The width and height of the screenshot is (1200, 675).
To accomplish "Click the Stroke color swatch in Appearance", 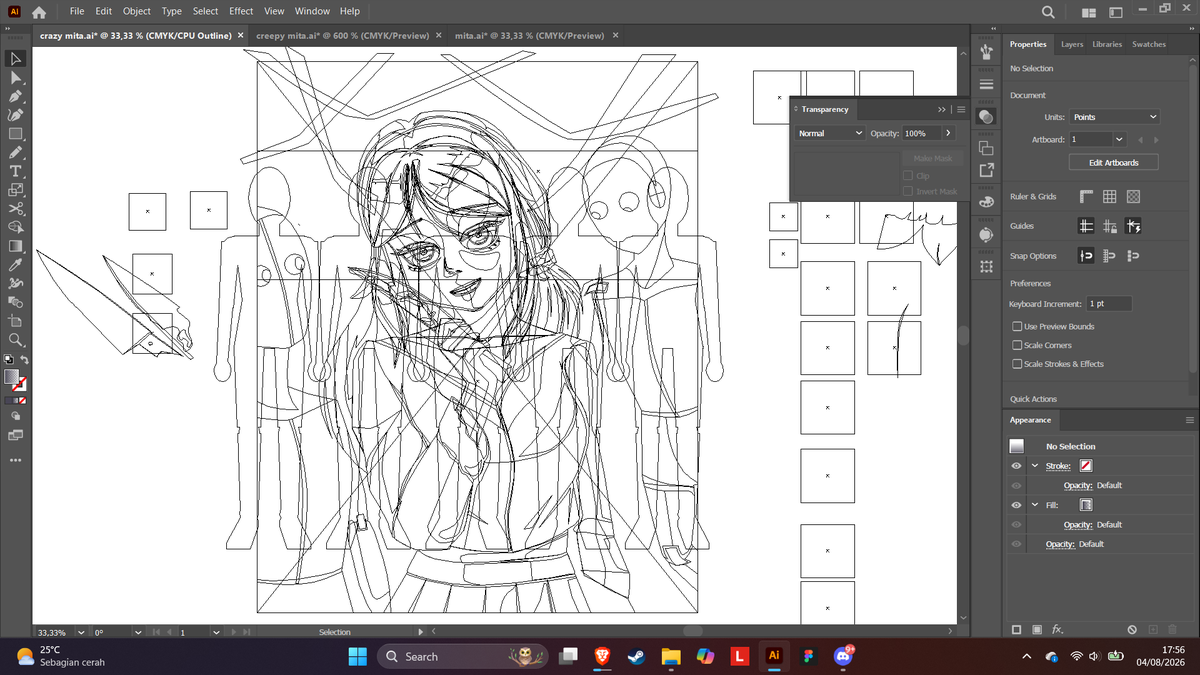I will (x=1085, y=466).
